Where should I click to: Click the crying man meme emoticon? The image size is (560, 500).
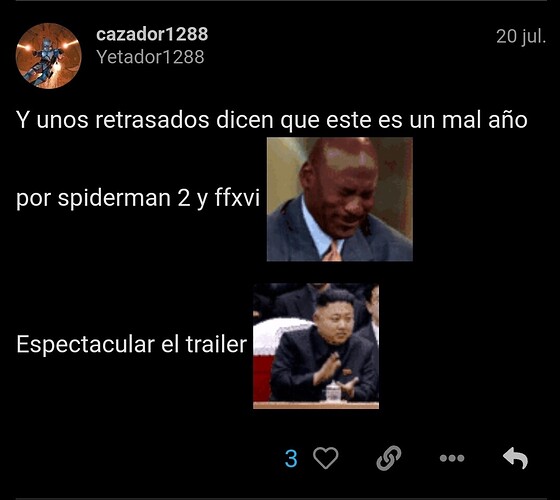[x=340, y=199]
